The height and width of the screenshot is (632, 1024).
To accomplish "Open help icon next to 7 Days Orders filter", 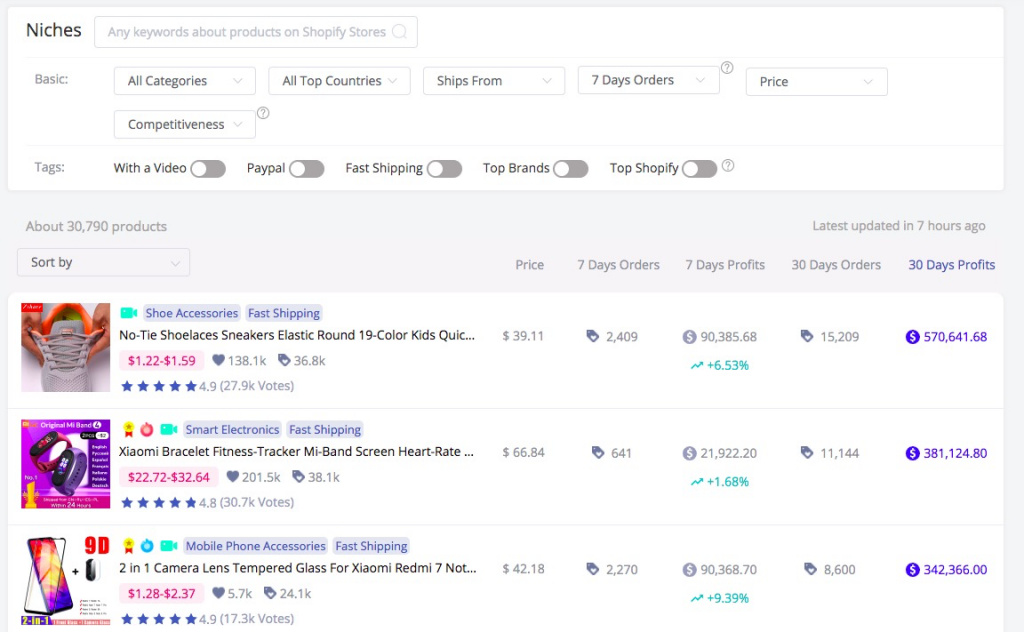I will pos(727,67).
